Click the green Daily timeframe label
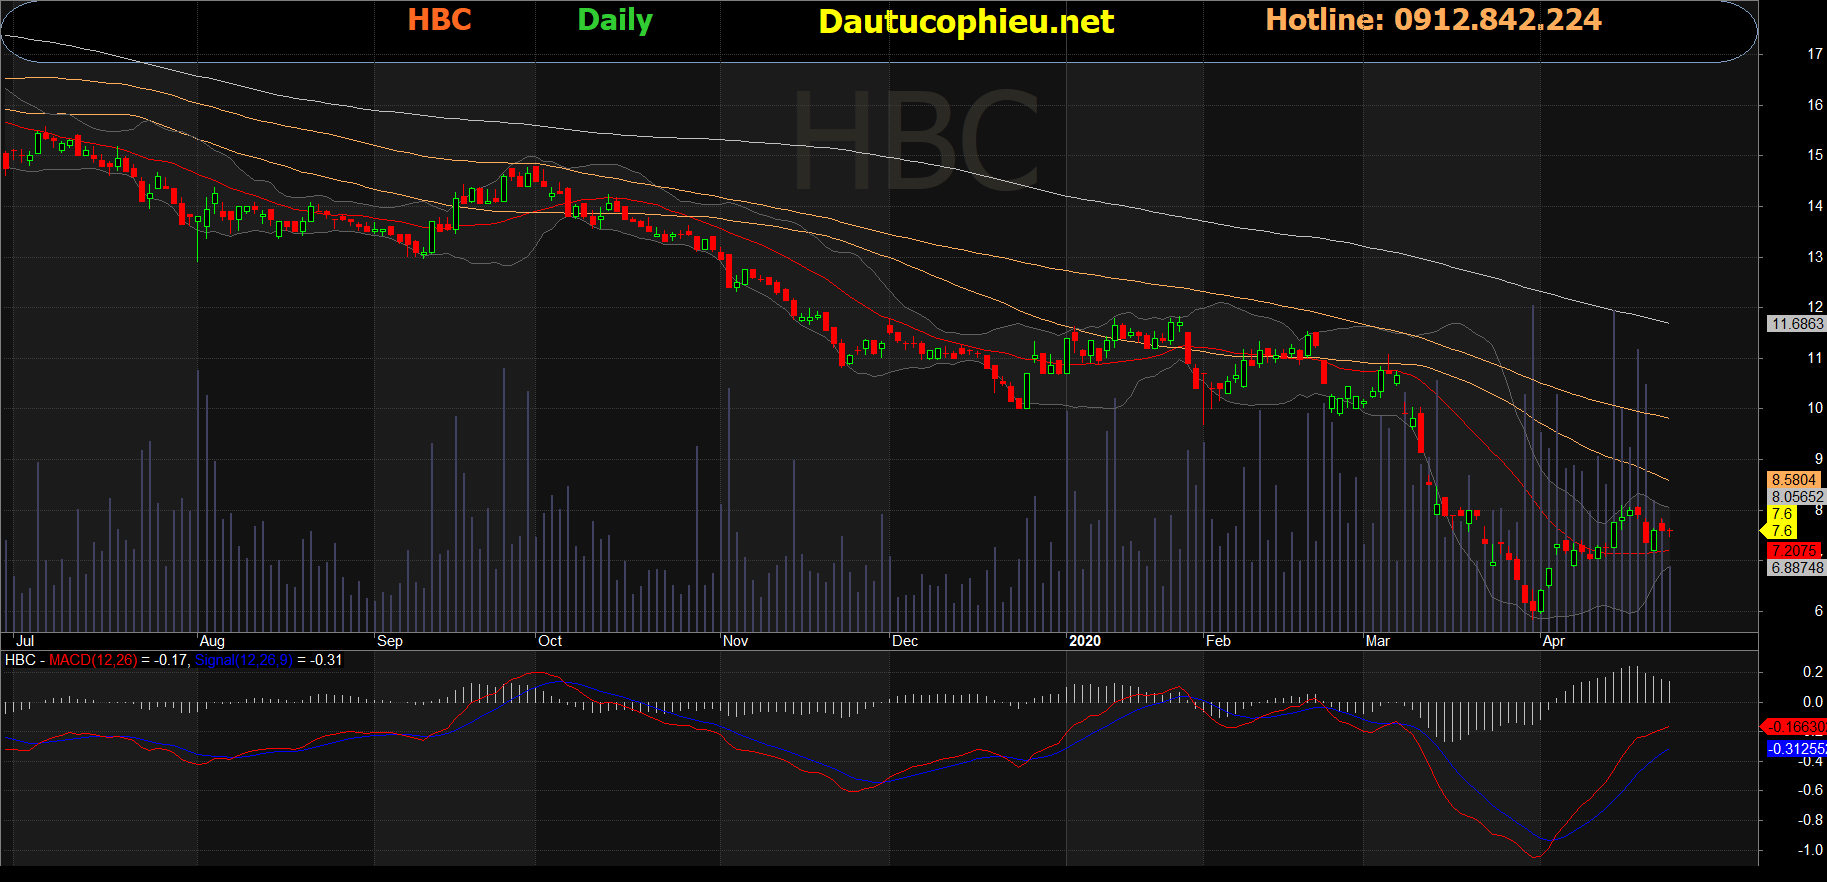 point(615,21)
